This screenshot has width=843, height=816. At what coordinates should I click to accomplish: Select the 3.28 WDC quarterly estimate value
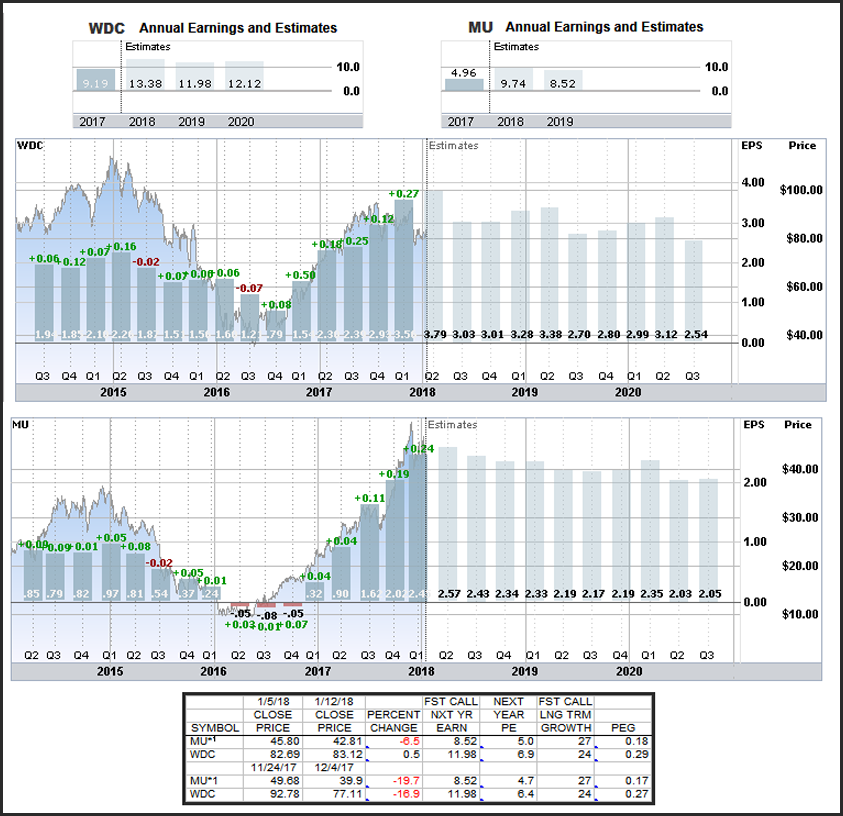pos(521,334)
